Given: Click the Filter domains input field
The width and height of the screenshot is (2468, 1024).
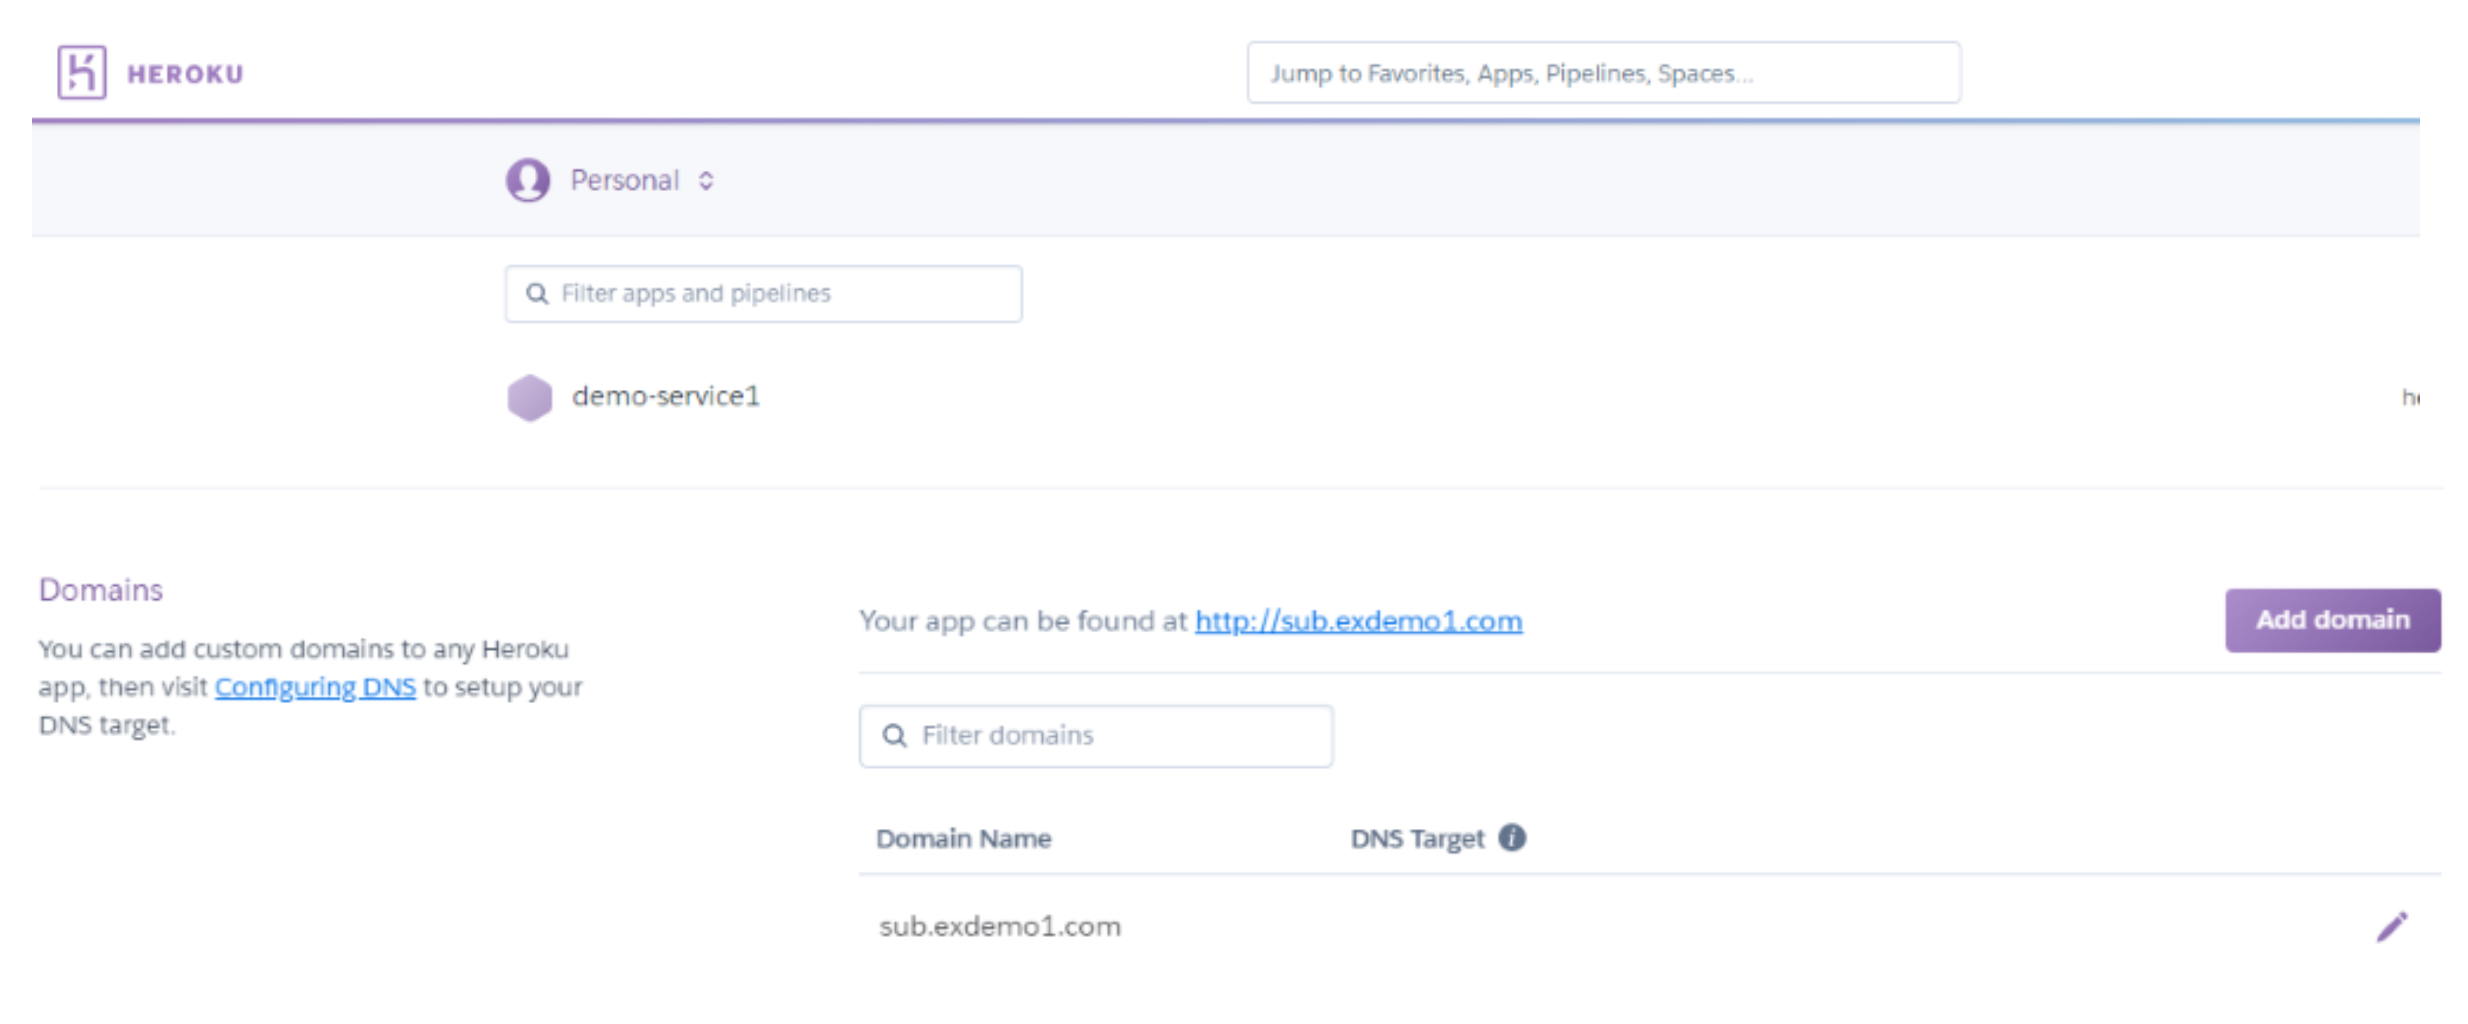Looking at the screenshot, I should (1096, 736).
